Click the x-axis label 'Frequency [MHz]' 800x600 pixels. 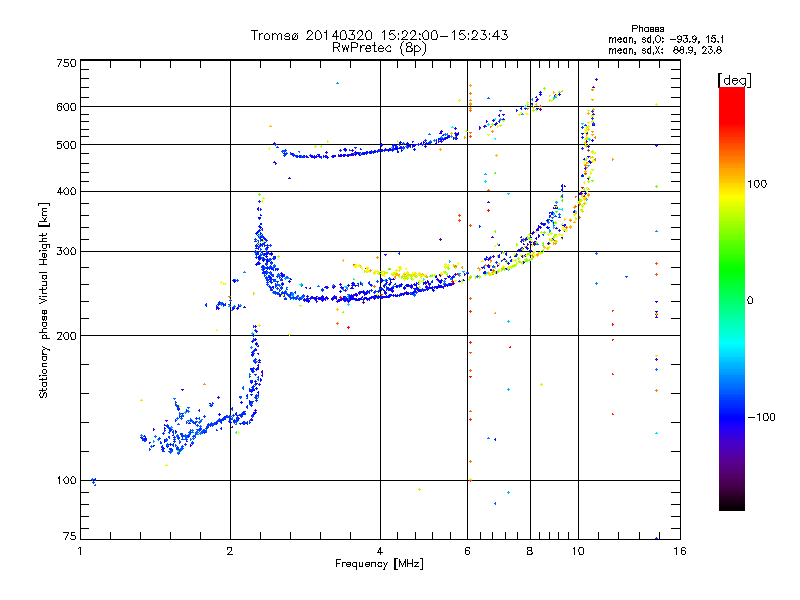click(x=379, y=564)
